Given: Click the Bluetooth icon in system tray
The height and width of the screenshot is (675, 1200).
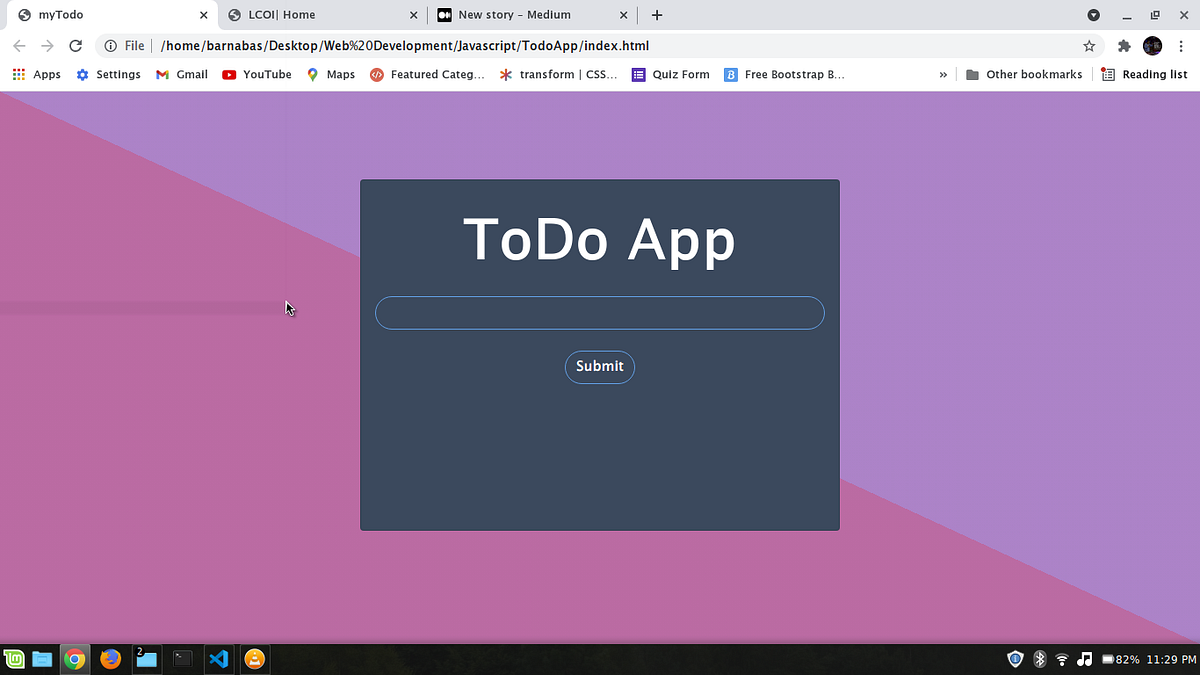Looking at the screenshot, I should coord(1039,659).
